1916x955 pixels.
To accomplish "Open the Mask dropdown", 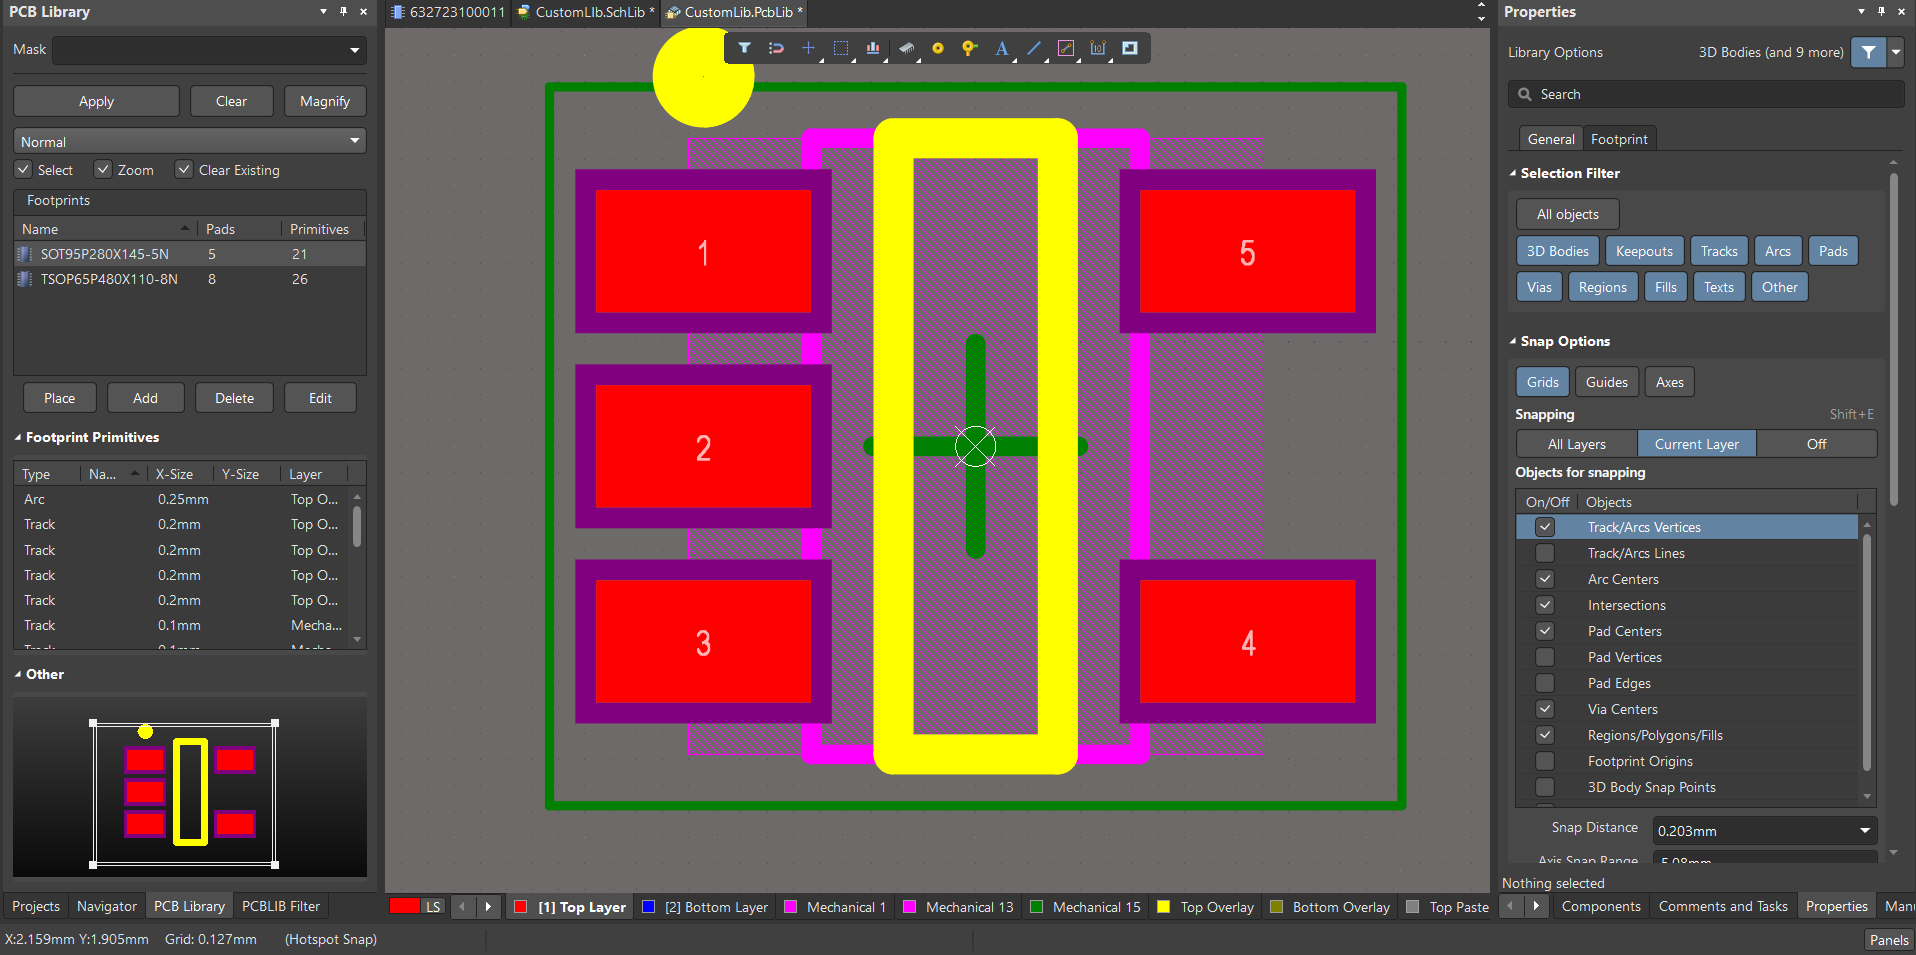I will click(354, 50).
